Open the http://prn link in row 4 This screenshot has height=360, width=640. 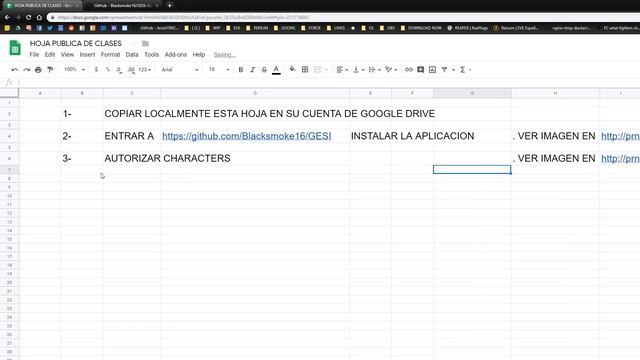(x=620, y=136)
